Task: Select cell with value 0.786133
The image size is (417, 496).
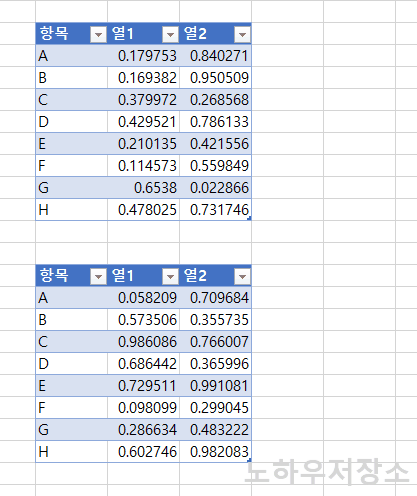Action: [216, 122]
